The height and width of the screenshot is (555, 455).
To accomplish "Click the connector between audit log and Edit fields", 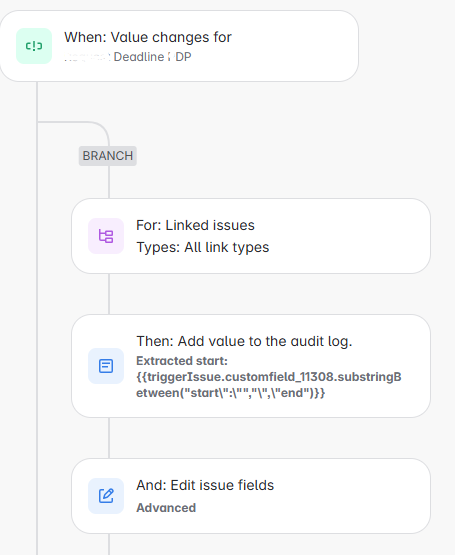I will [109, 438].
